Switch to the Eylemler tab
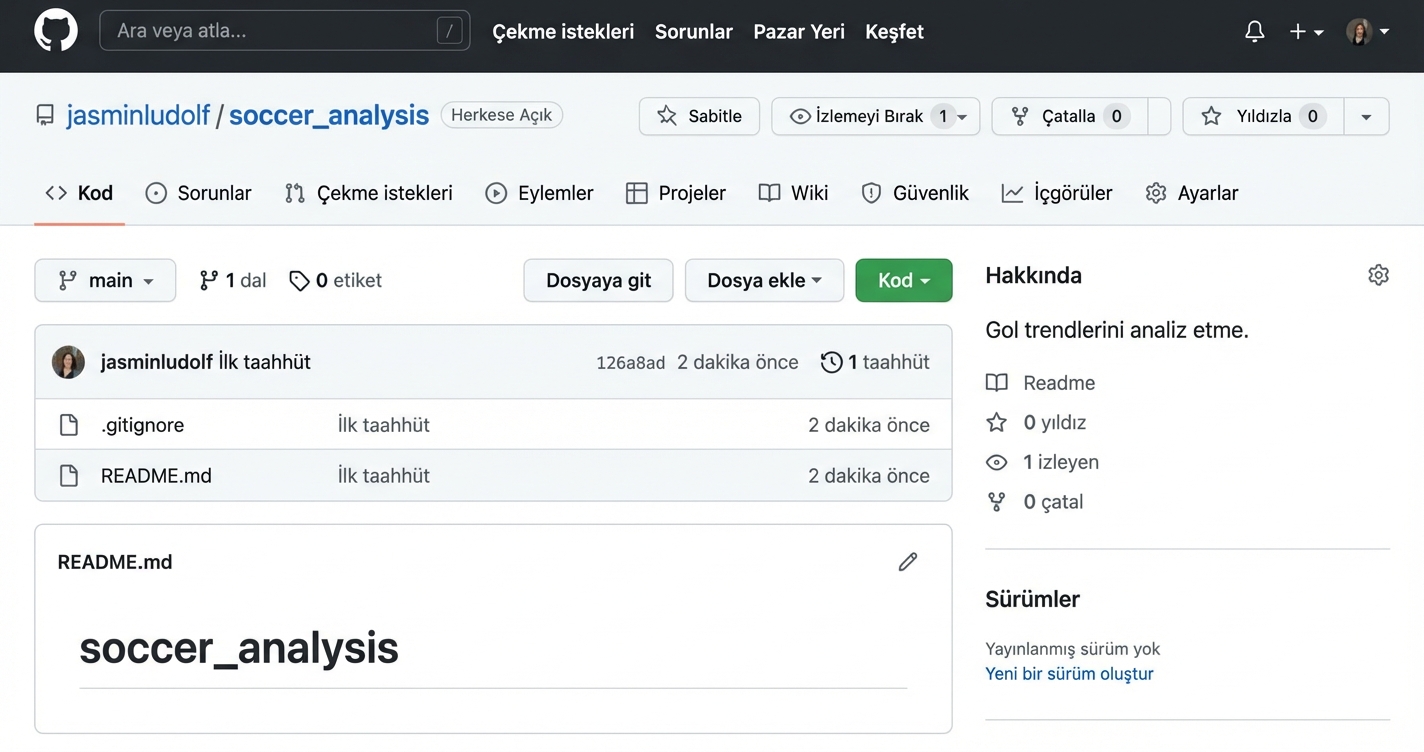Image resolution: width=1424 pixels, height=752 pixels. 539,193
